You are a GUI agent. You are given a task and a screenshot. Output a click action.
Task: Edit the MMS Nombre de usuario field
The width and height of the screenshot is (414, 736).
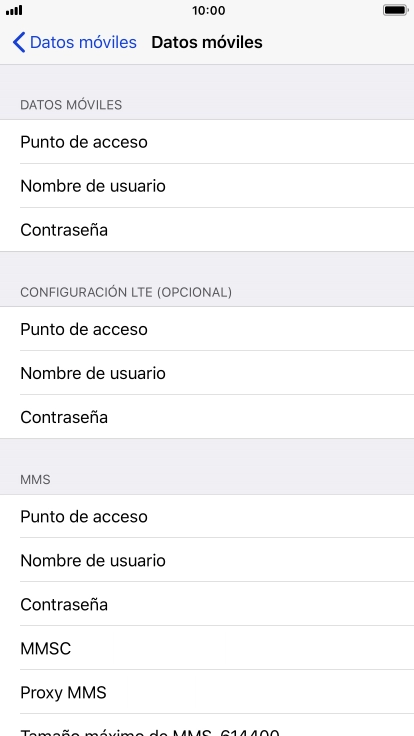207,560
